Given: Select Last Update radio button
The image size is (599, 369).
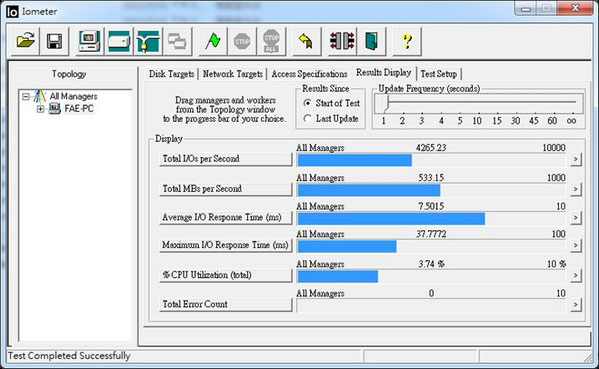Looking at the screenshot, I should (x=307, y=118).
